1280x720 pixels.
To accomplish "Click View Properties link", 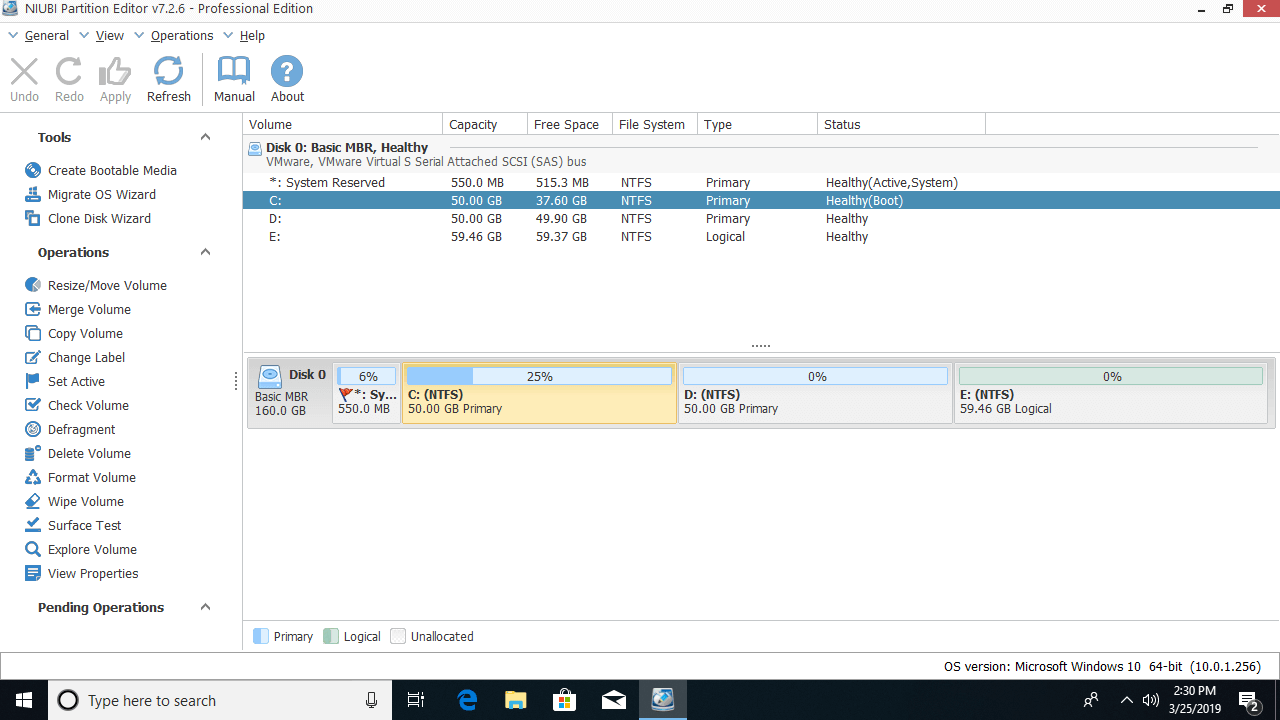I will pos(93,574).
